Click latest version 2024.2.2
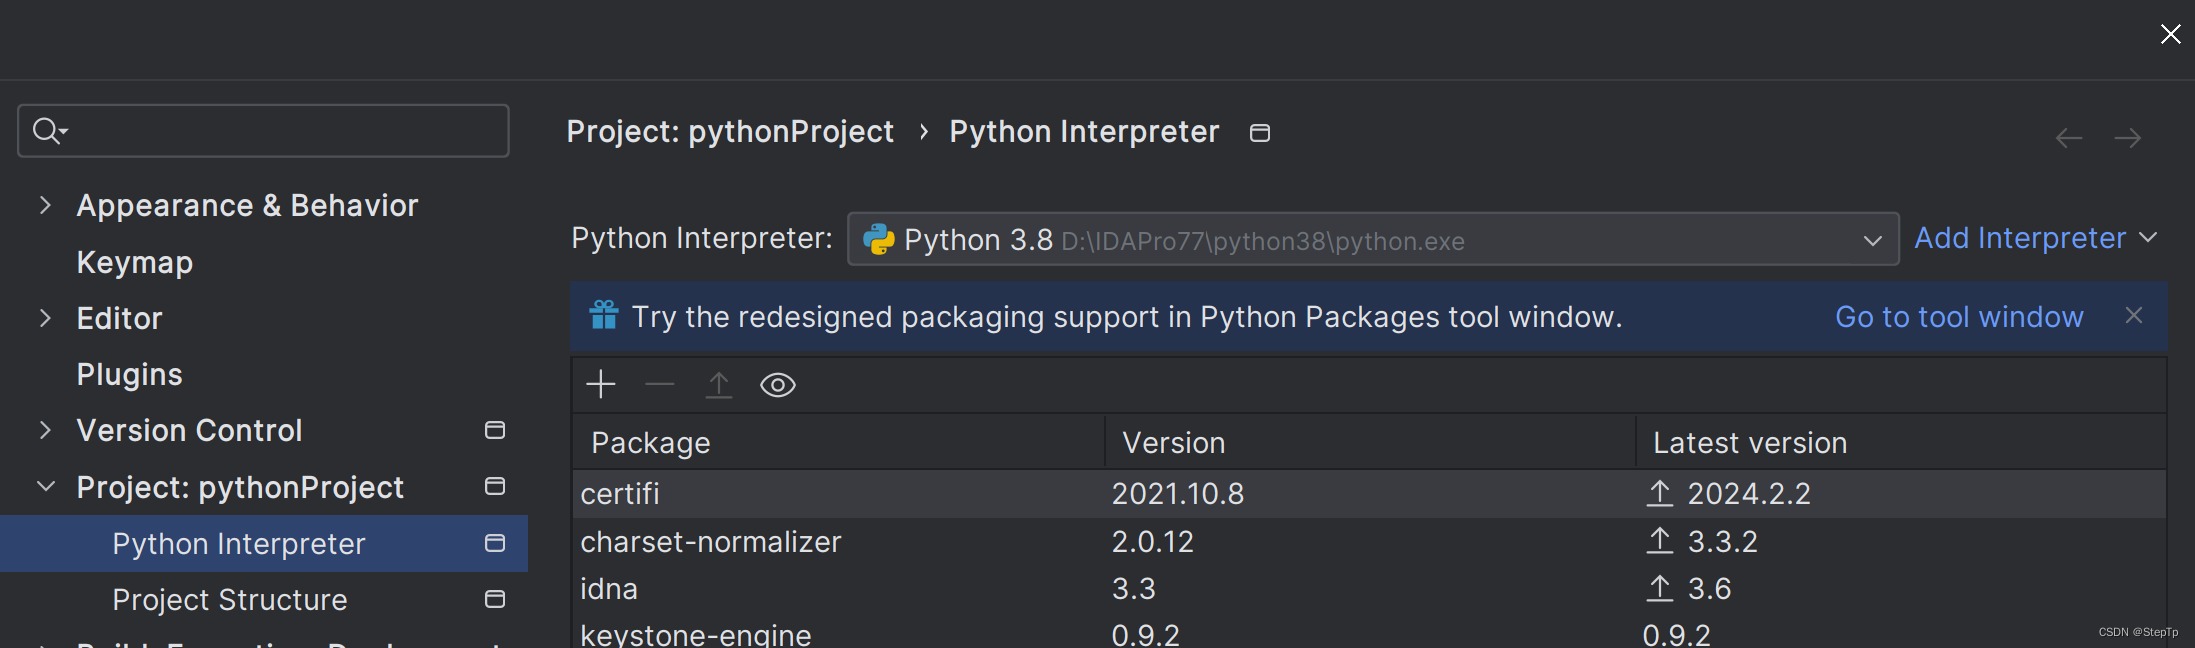 click(x=1749, y=493)
